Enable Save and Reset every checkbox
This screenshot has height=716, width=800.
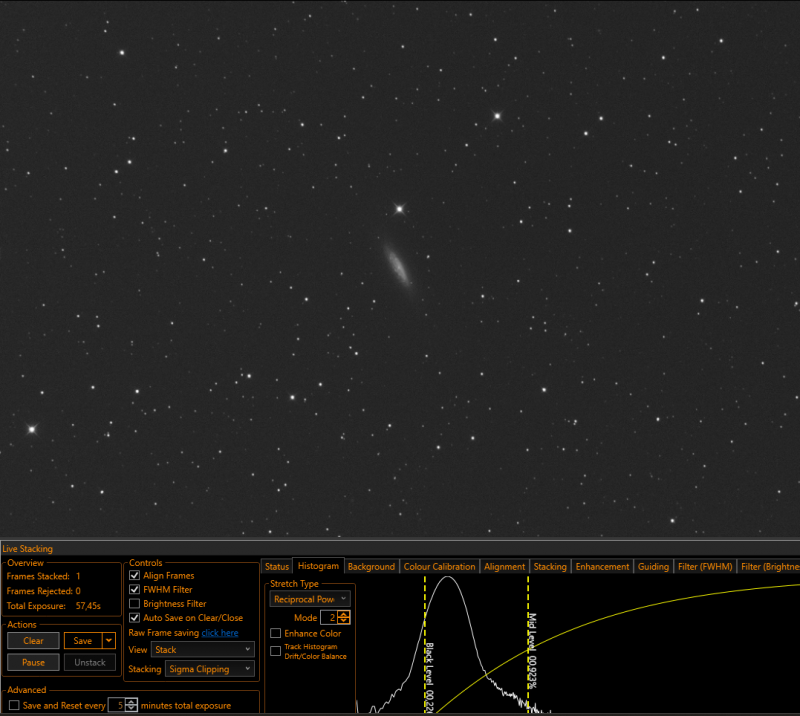coord(14,705)
